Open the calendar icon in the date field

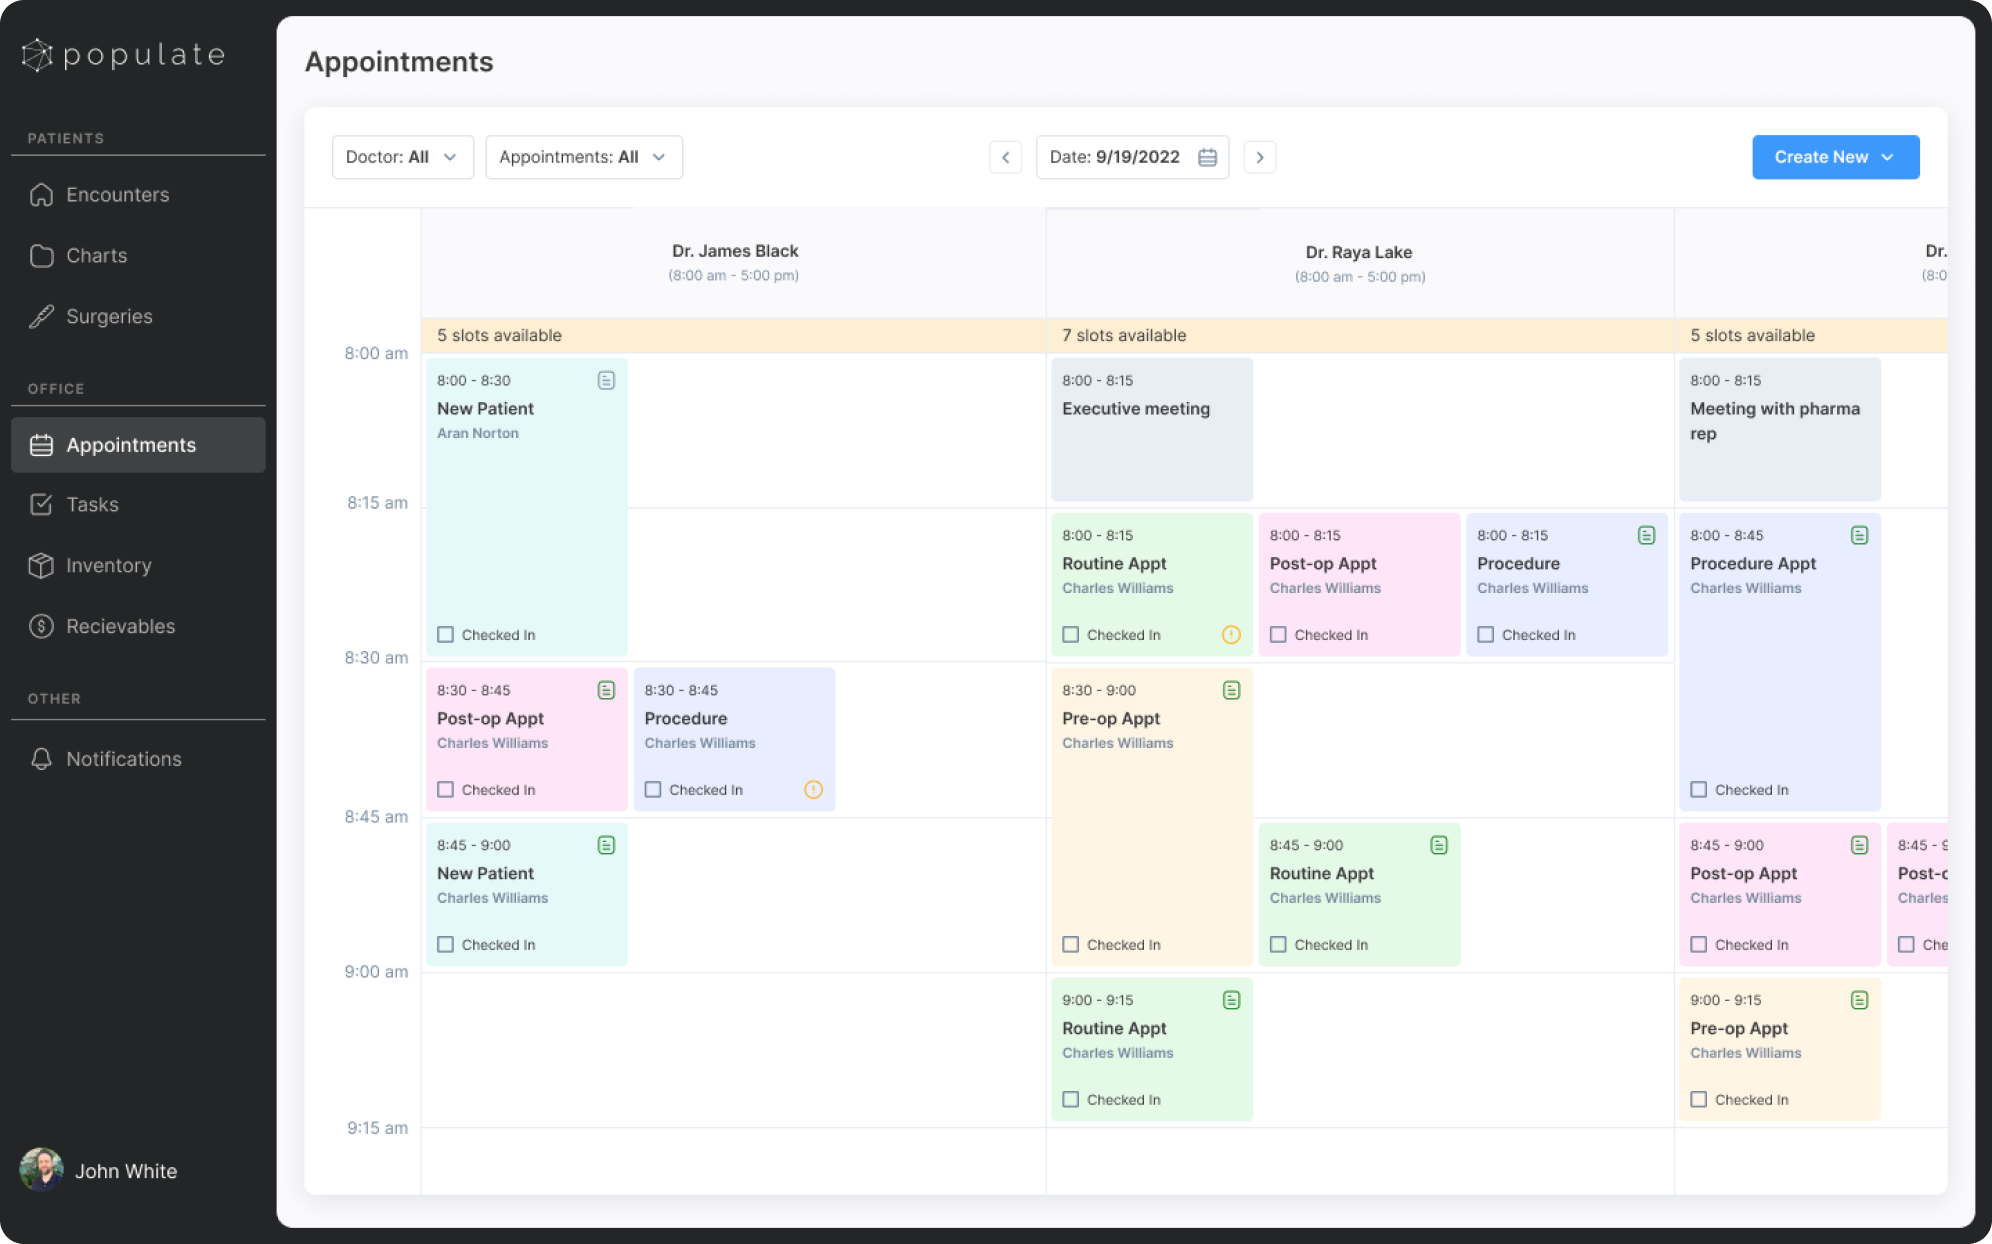[1207, 157]
